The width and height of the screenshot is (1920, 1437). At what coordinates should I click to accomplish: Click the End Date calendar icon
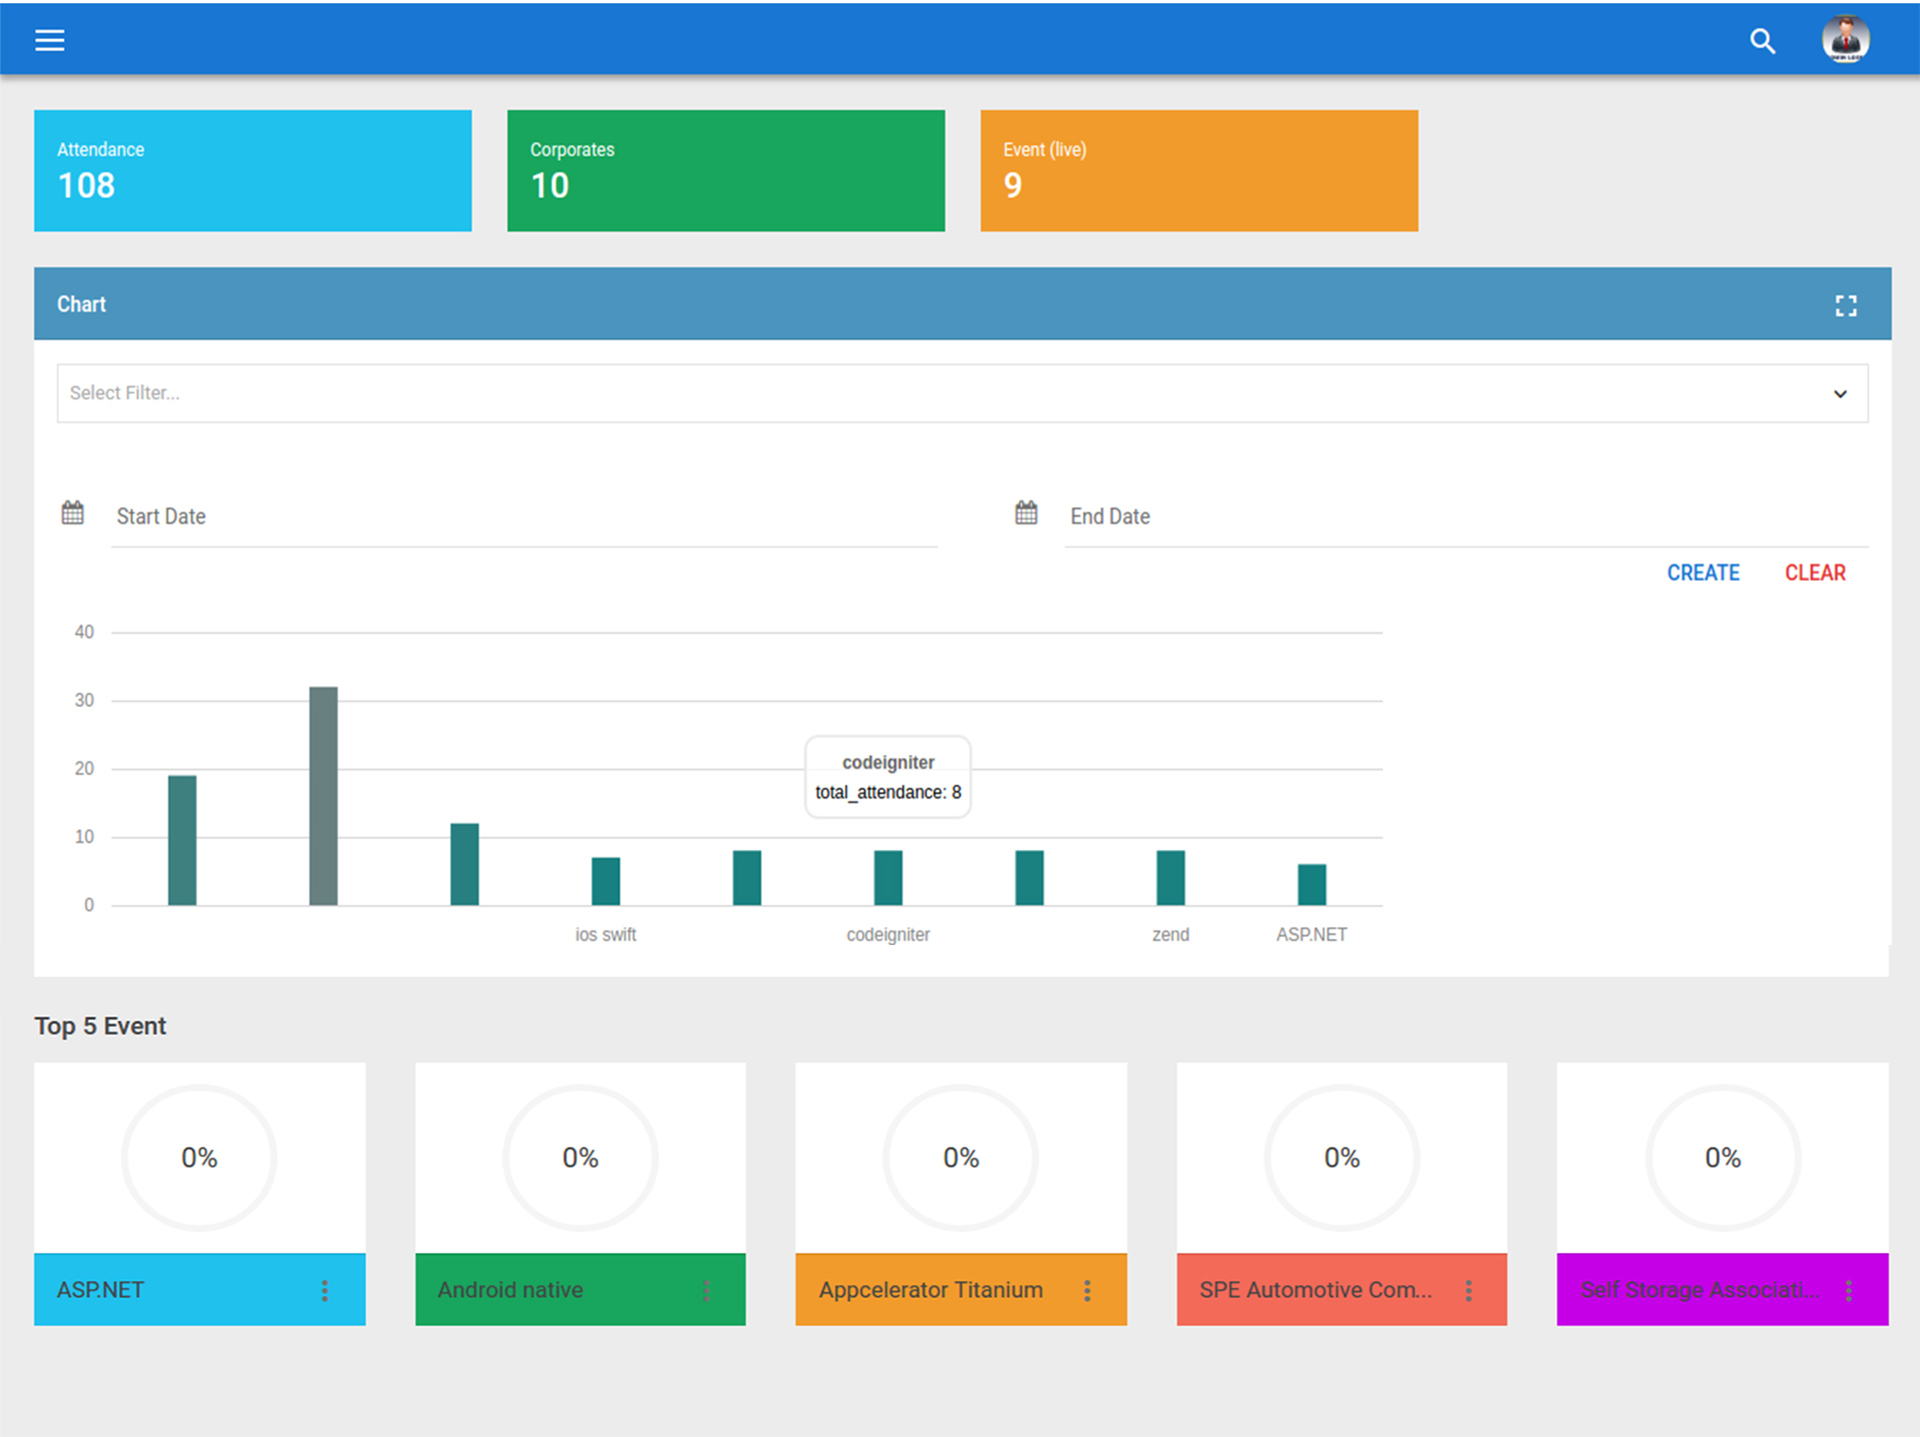[1026, 514]
